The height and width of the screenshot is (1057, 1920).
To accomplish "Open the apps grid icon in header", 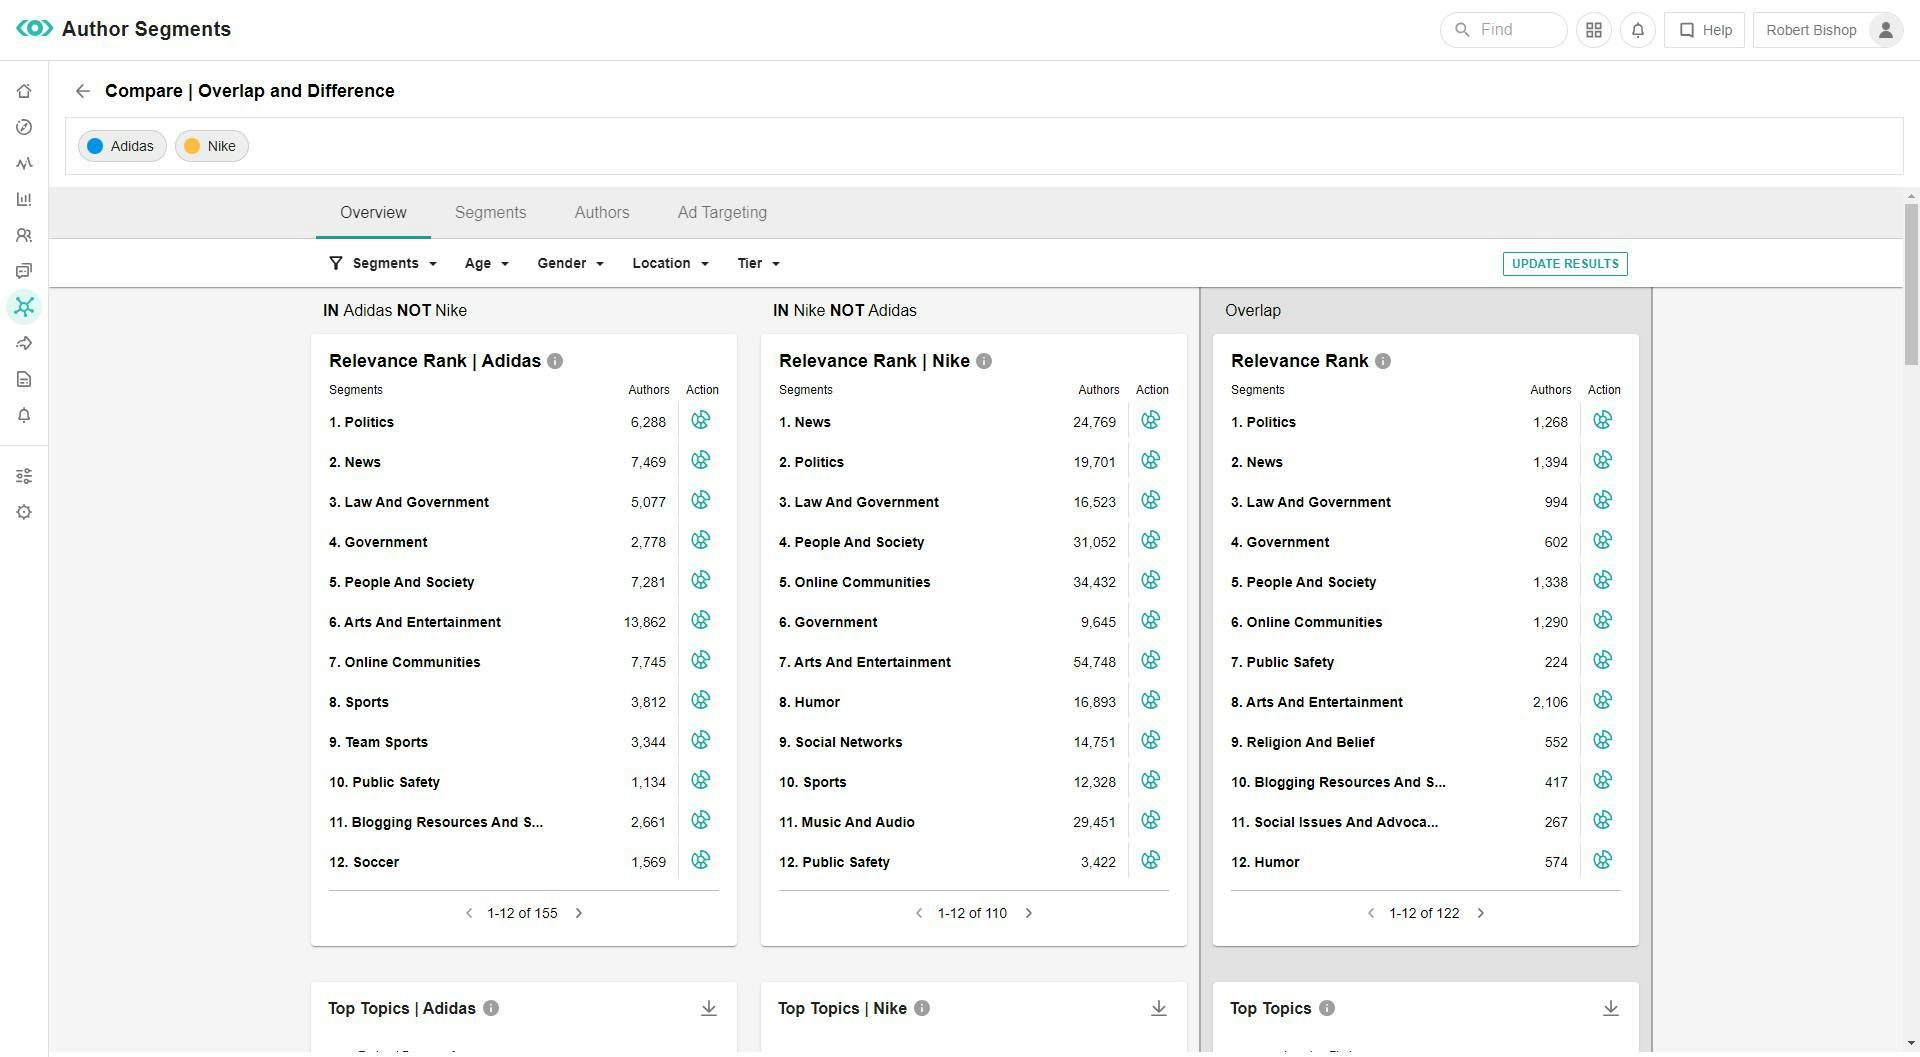I will click(x=1594, y=30).
